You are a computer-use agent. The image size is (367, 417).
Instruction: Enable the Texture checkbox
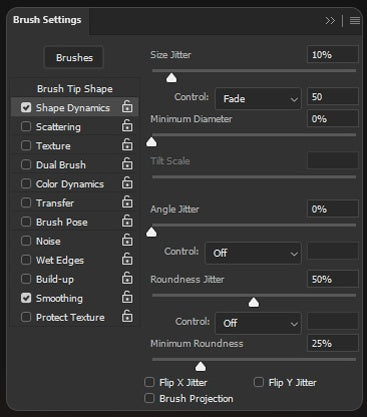coord(26,145)
